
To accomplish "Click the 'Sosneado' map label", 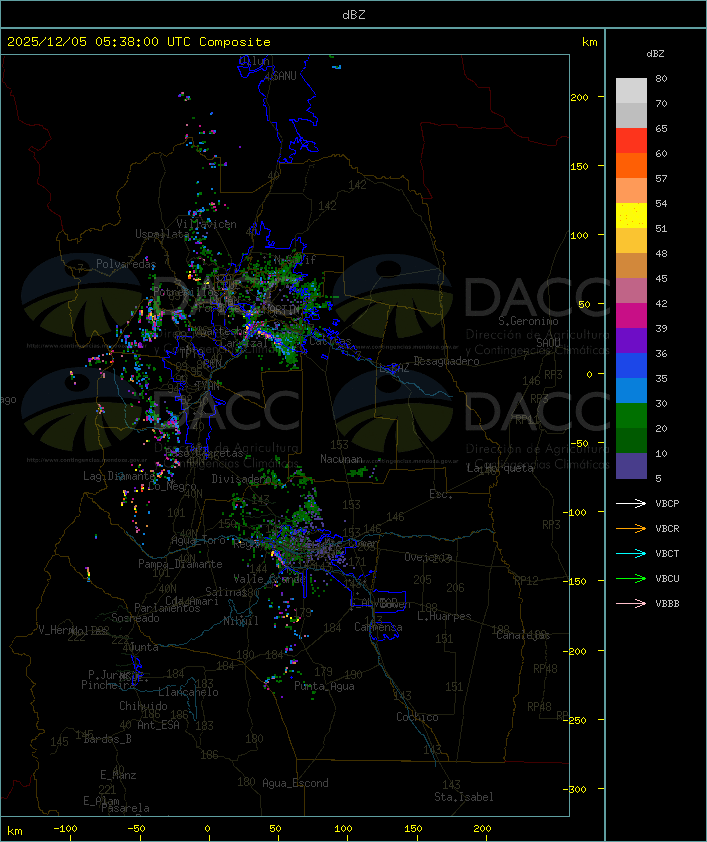I will coord(135,618).
